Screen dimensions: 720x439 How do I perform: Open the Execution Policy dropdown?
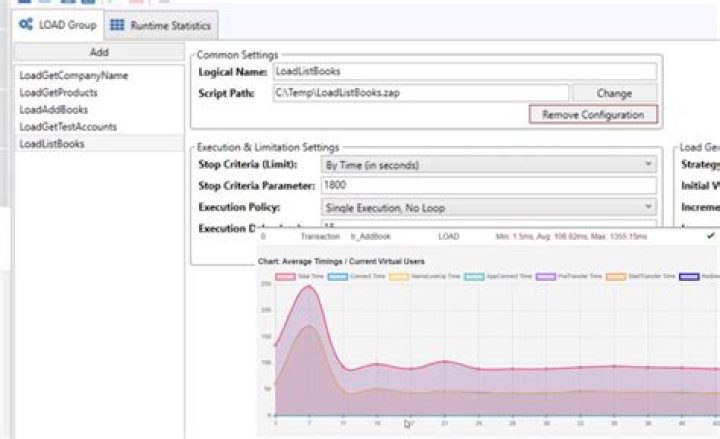[489, 208]
